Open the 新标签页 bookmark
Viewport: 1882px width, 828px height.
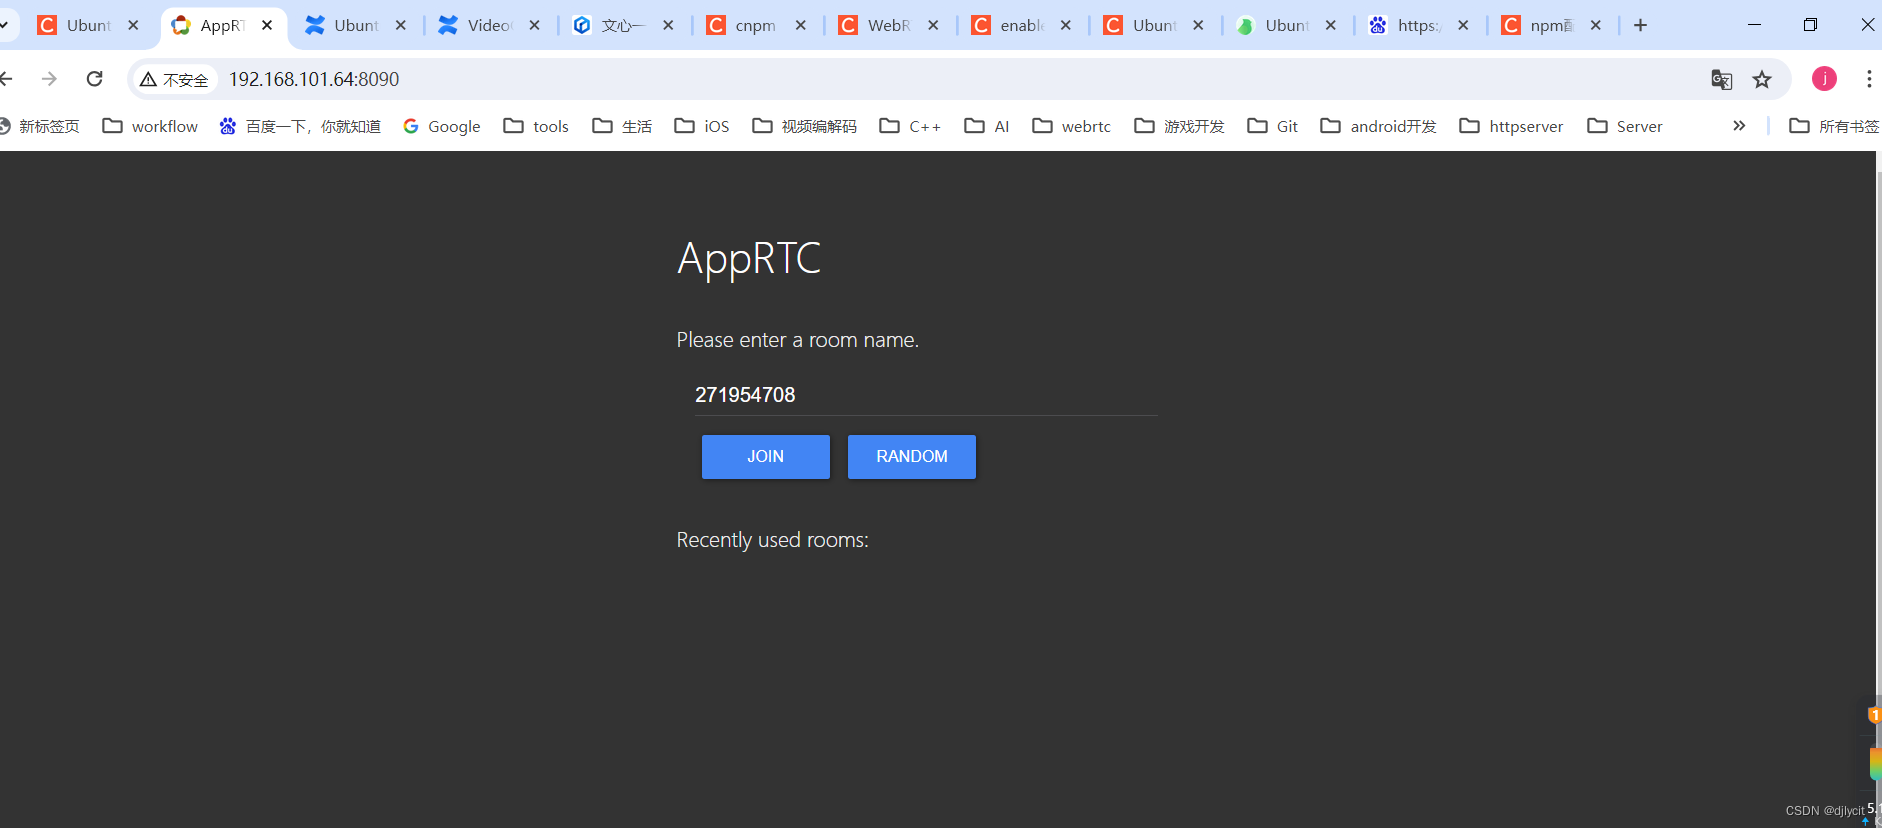(39, 126)
